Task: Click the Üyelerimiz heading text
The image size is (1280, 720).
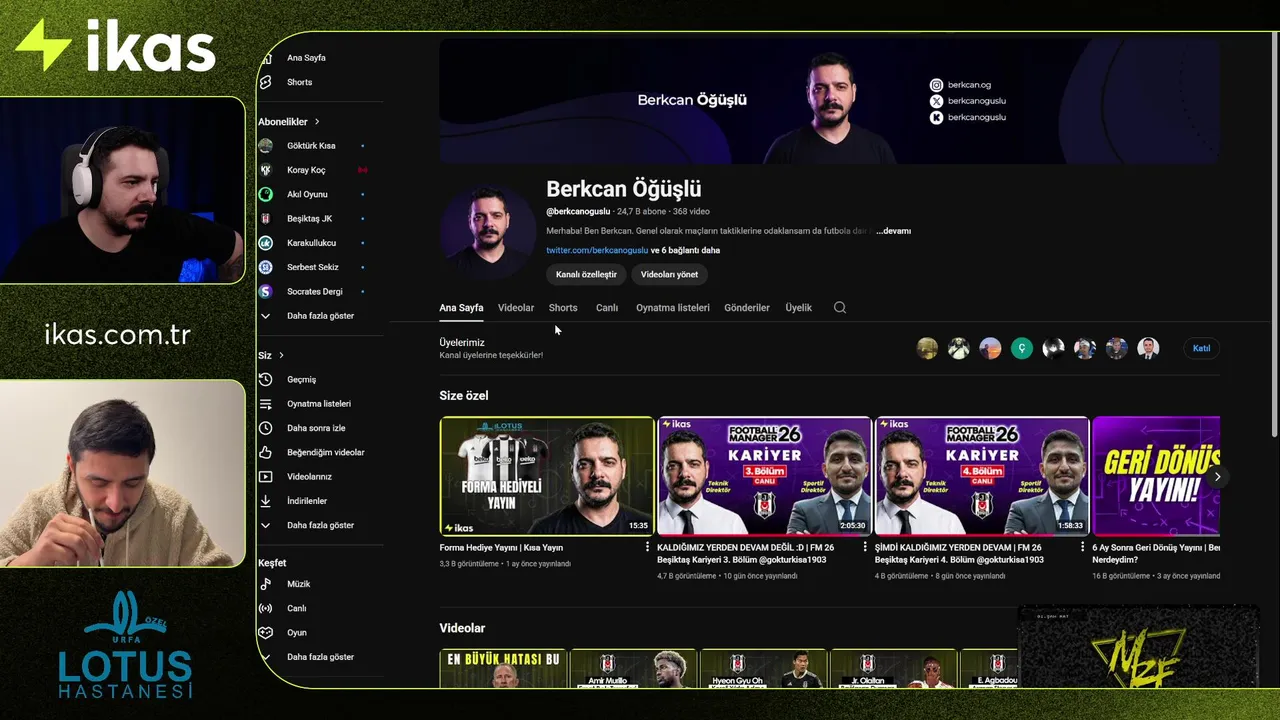Action: point(462,343)
